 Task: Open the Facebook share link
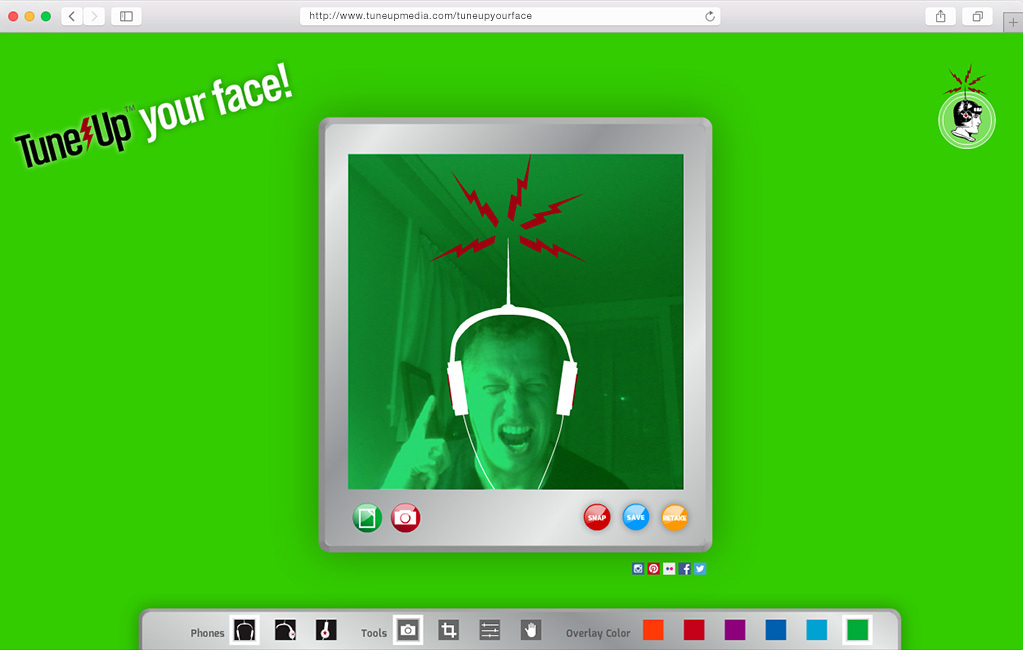[x=685, y=569]
